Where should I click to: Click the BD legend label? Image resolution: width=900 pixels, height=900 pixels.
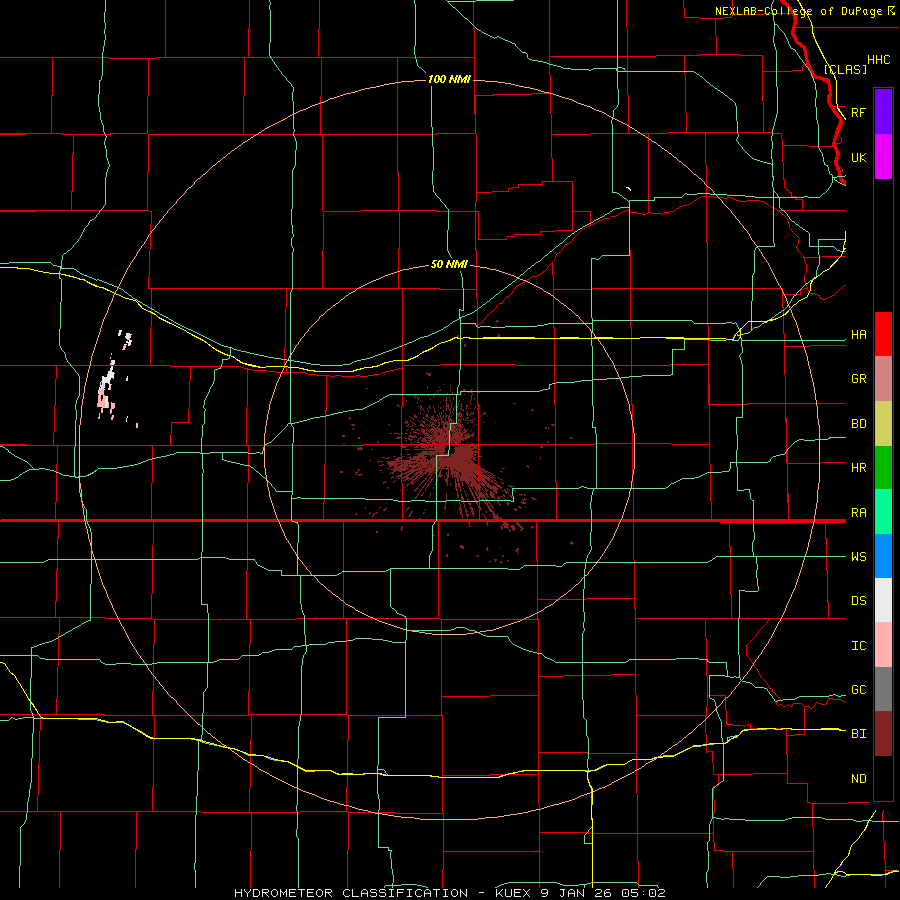pos(858,424)
